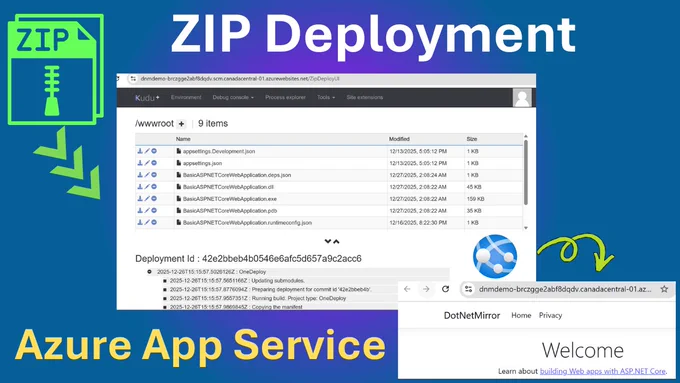Viewport: 680px width, 383px height.
Task: Delete BasicASPNETCoreWebApplication.pdb
Action: [154, 210]
